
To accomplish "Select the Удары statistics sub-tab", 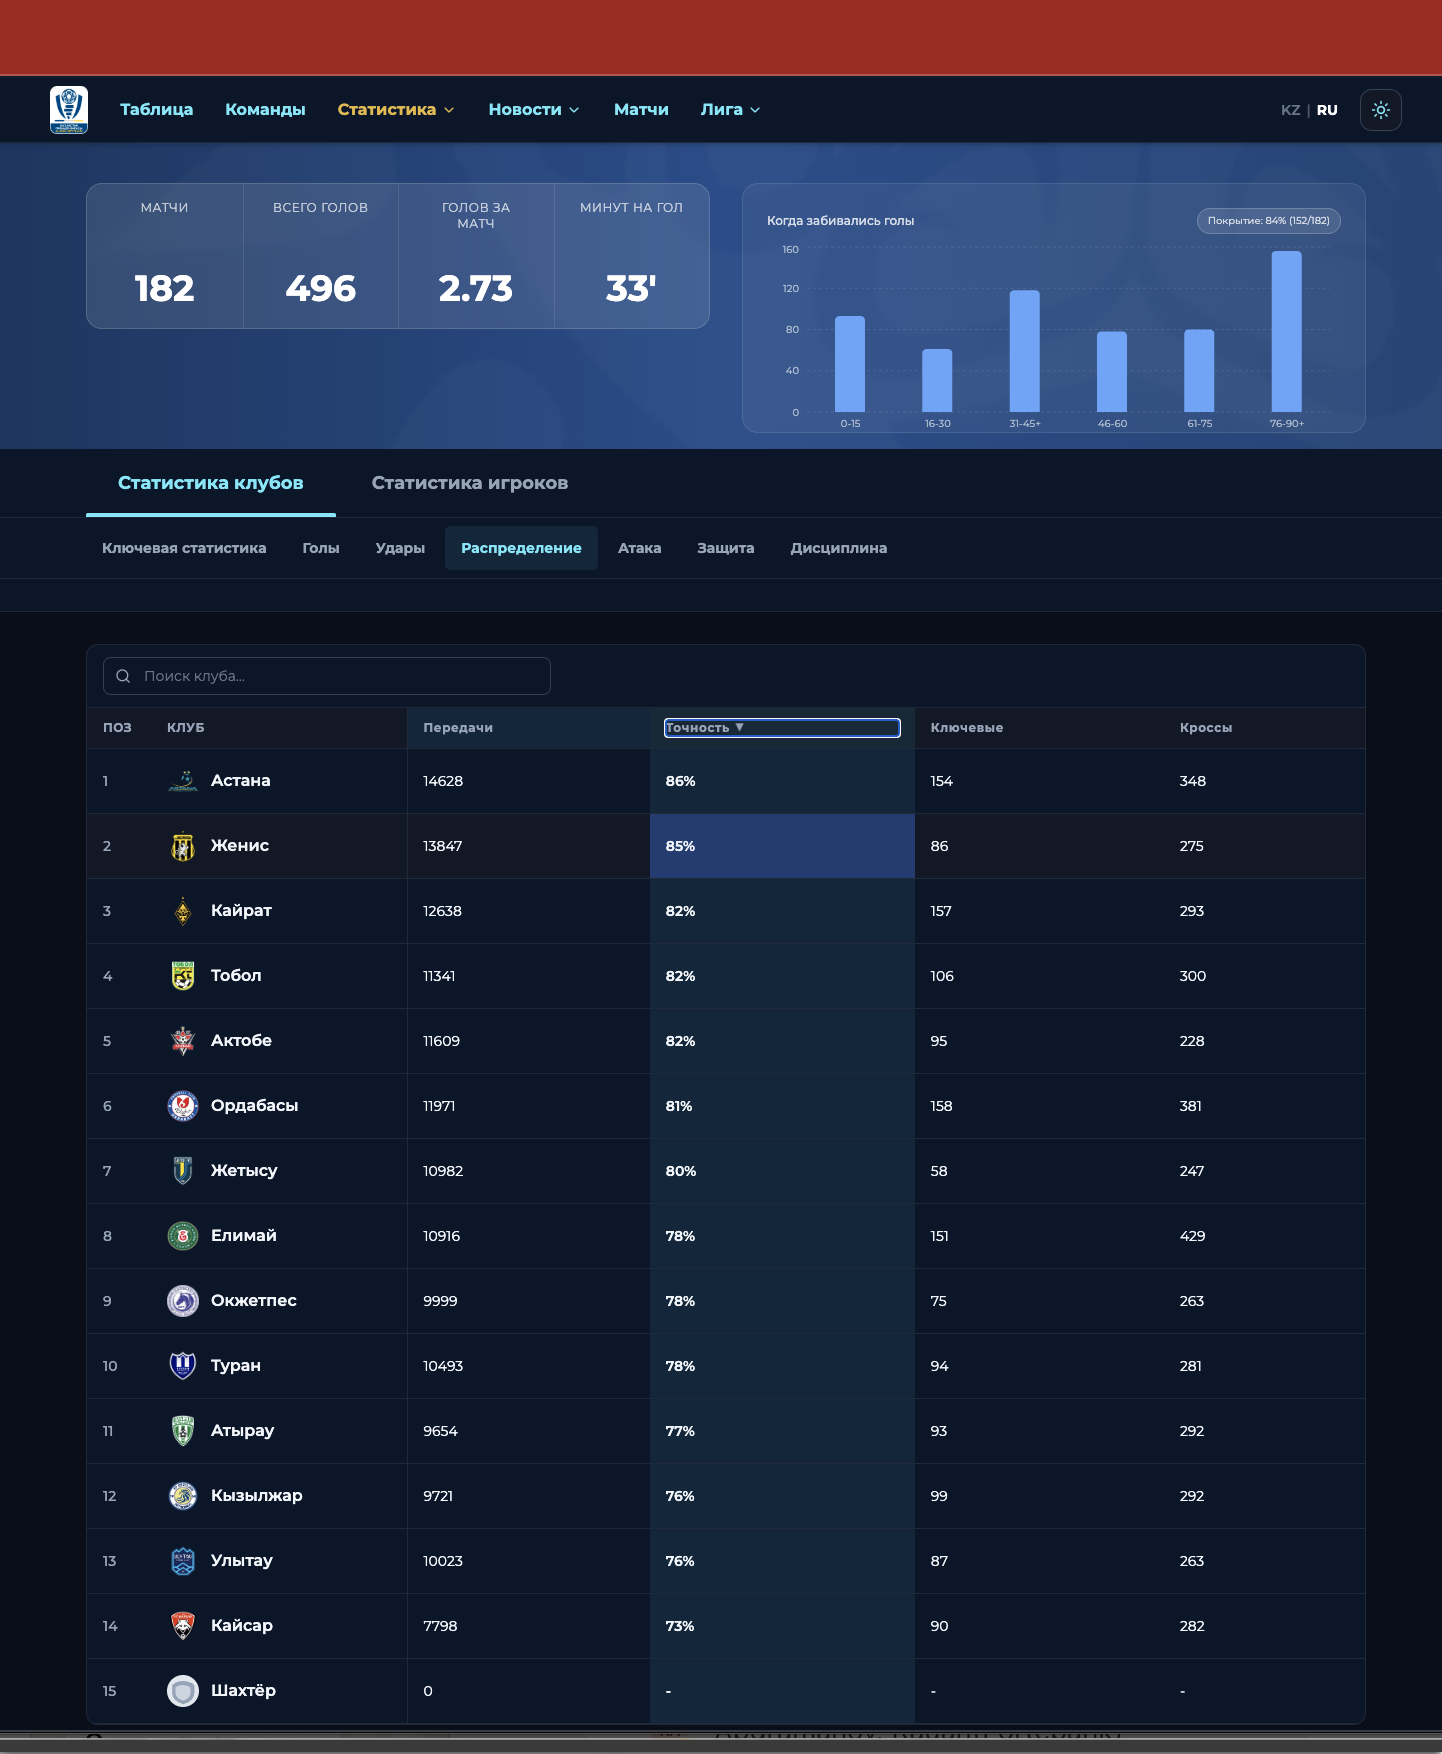I will pos(400,548).
